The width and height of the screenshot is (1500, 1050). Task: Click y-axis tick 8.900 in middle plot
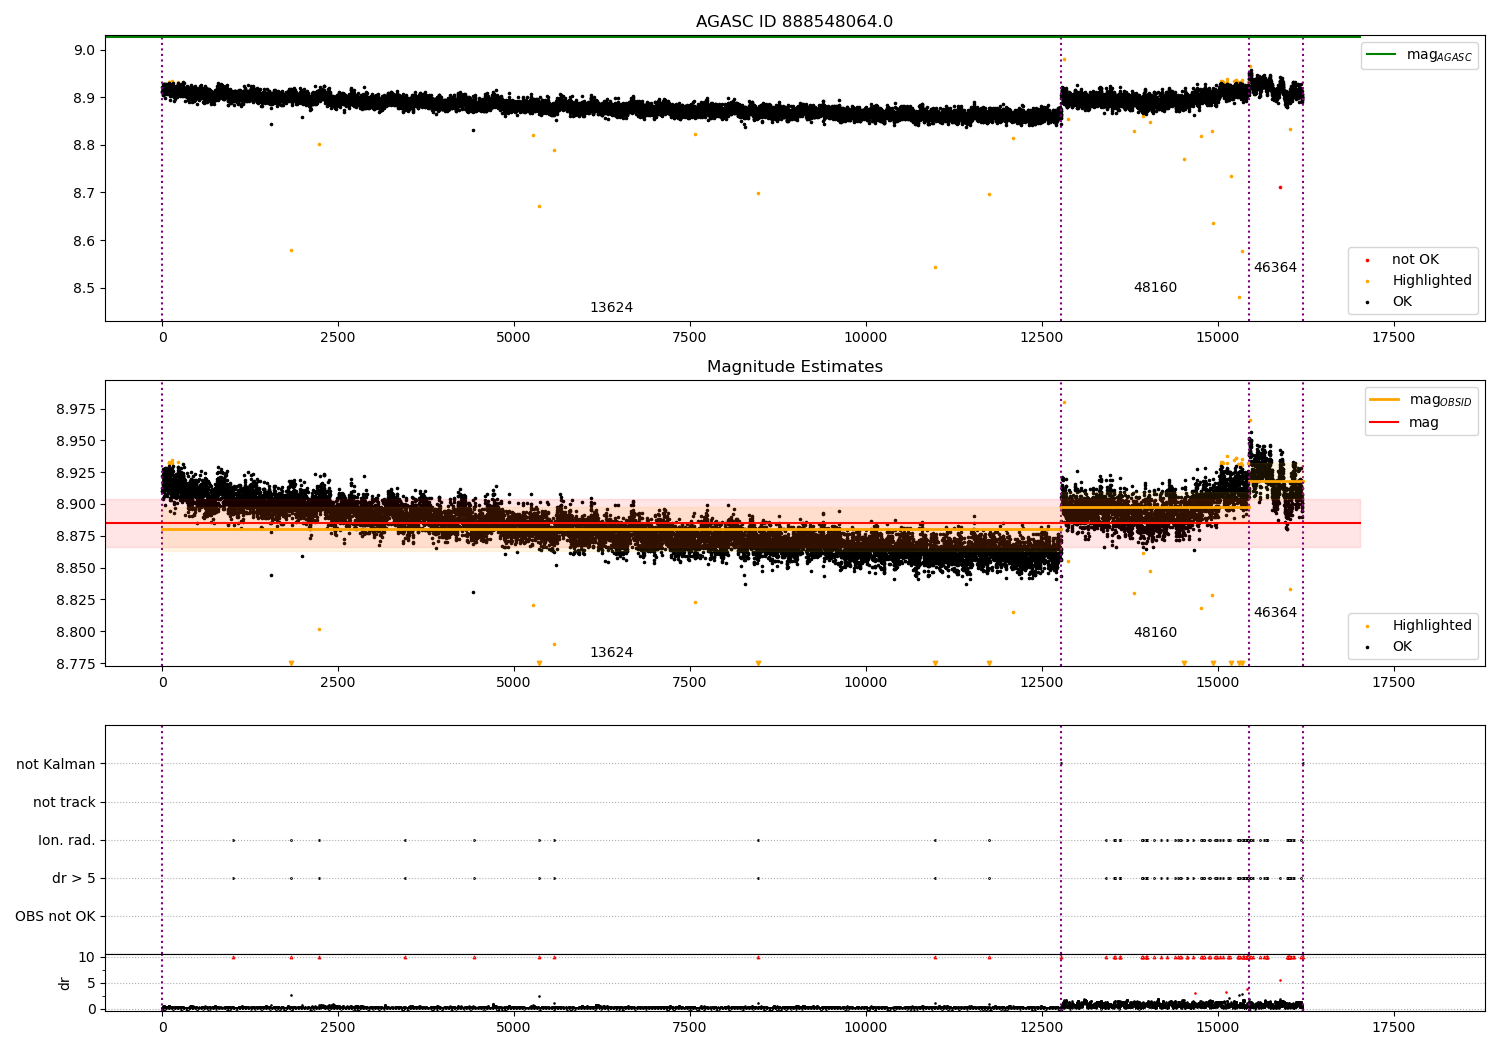pos(78,505)
